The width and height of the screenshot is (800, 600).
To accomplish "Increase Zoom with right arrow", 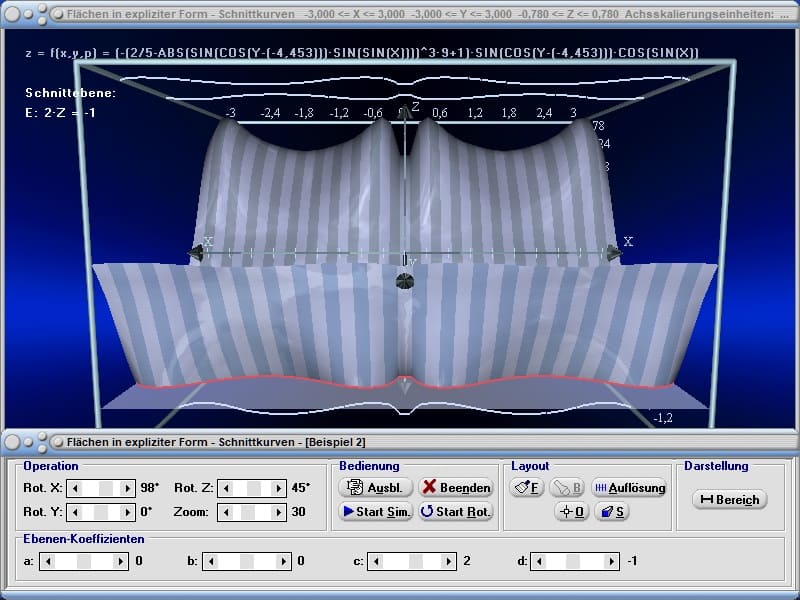I will tap(278, 512).
